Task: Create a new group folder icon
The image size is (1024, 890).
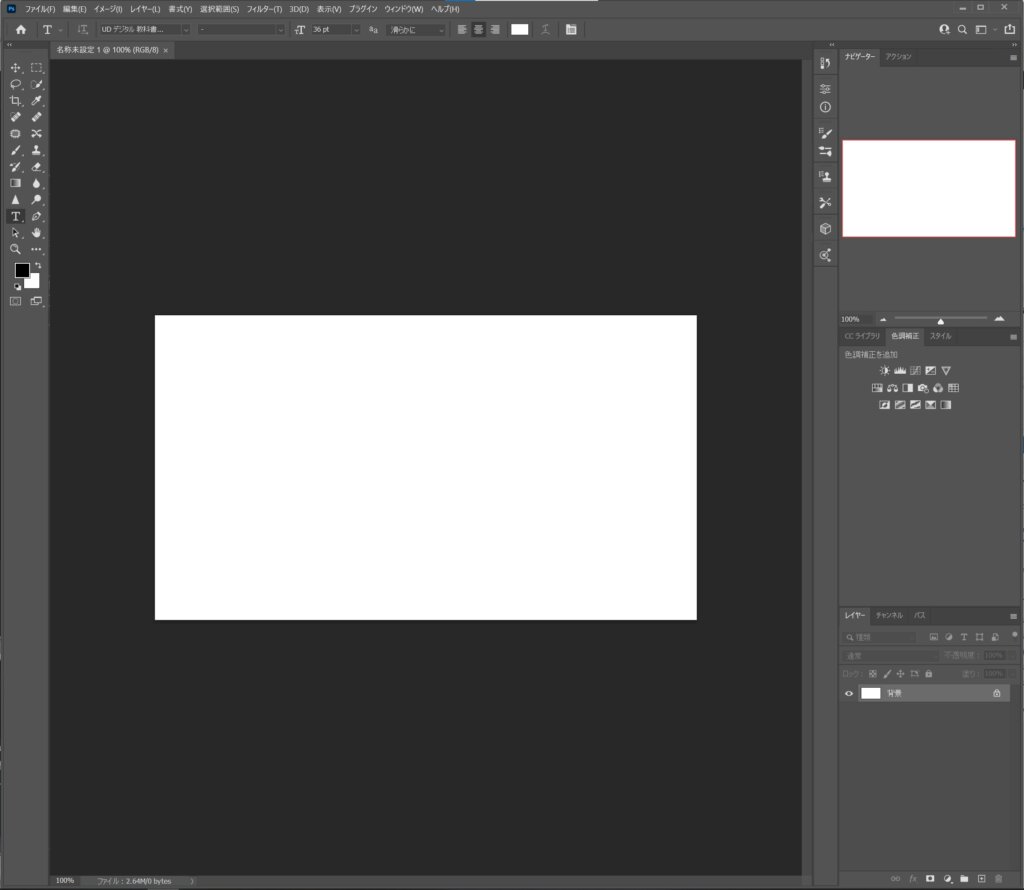Action: pos(964,879)
